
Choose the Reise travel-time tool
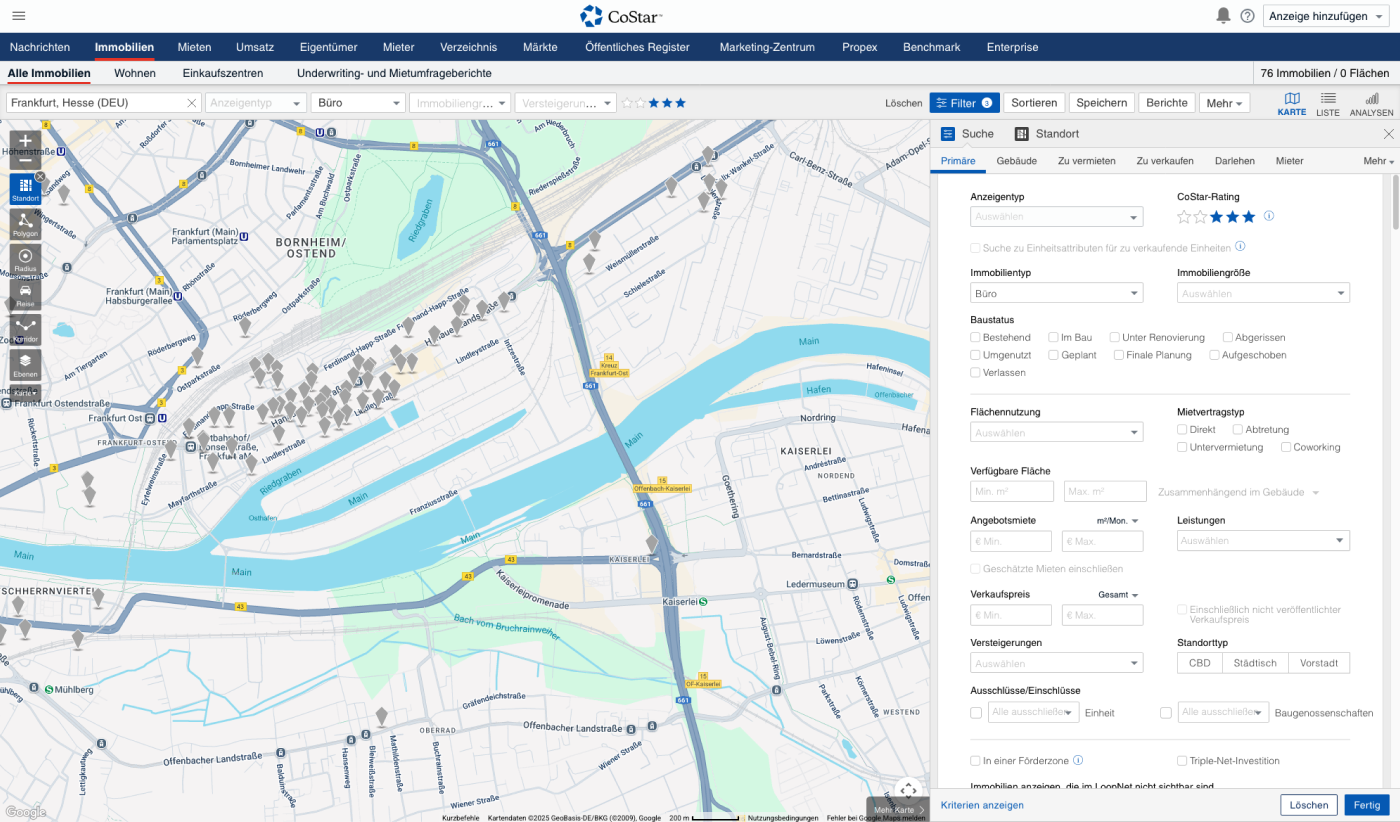[26, 294]
